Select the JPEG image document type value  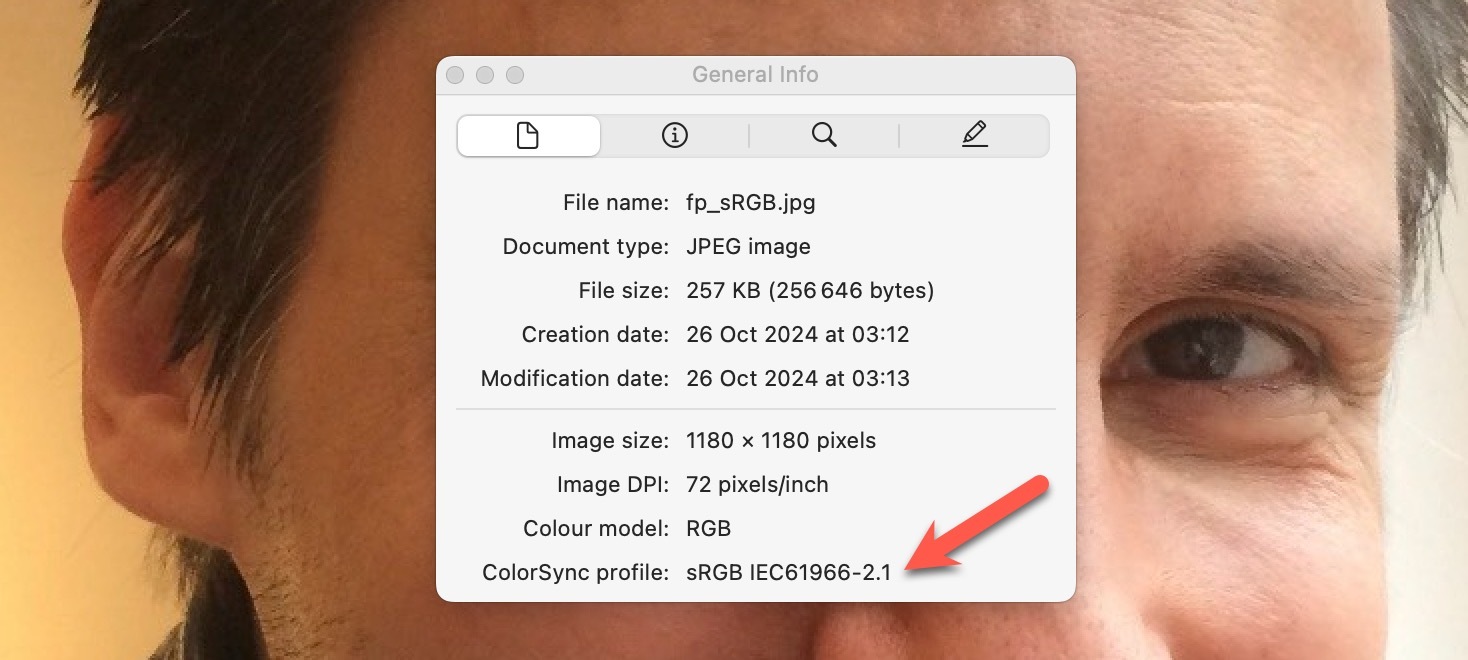point(749,246)
